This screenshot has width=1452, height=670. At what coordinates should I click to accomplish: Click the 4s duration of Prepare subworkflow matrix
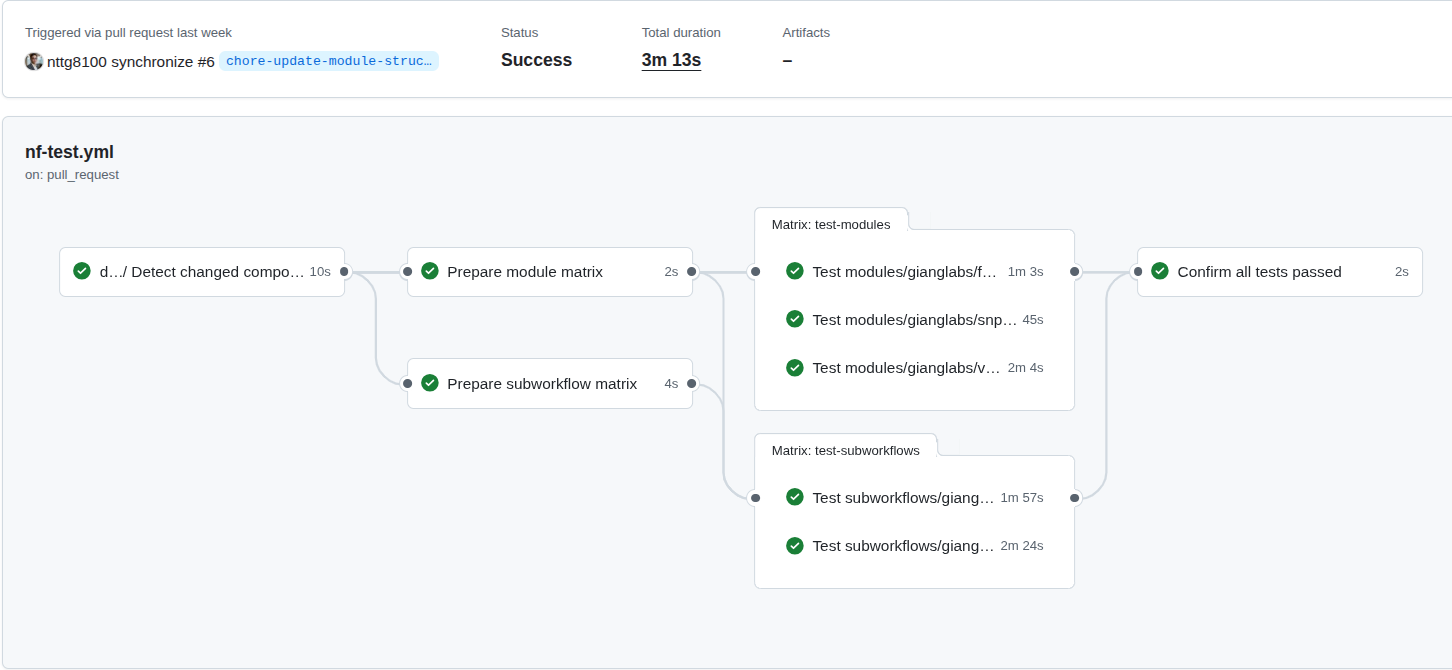point(671,384)
